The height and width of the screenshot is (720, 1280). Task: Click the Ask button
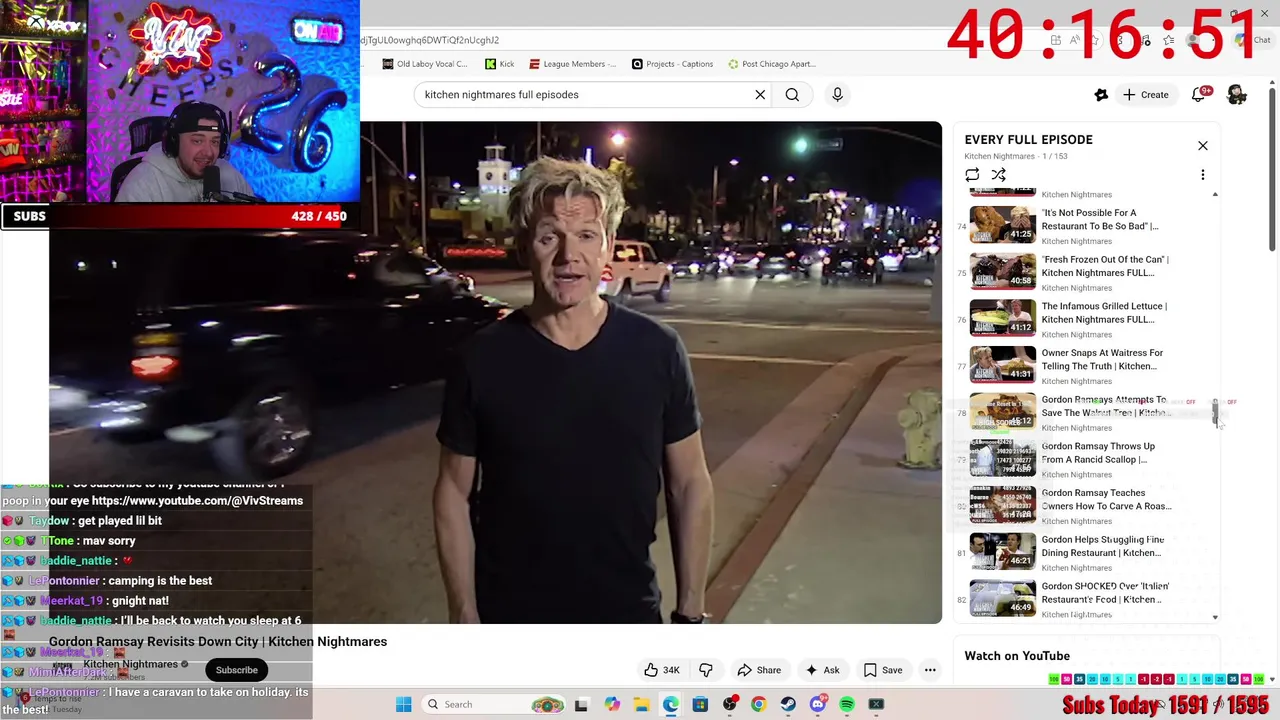click(x=823, y=670)
